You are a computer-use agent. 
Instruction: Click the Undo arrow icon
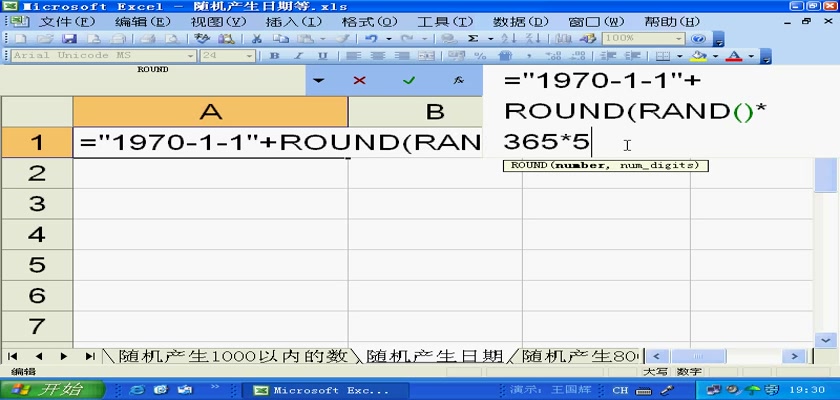pos(371,38)
